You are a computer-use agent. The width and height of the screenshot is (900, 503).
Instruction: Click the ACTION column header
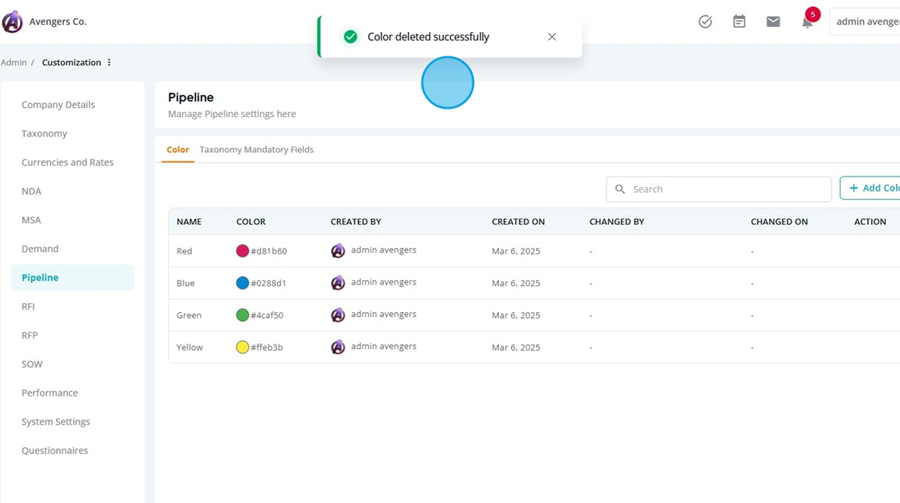870,222
